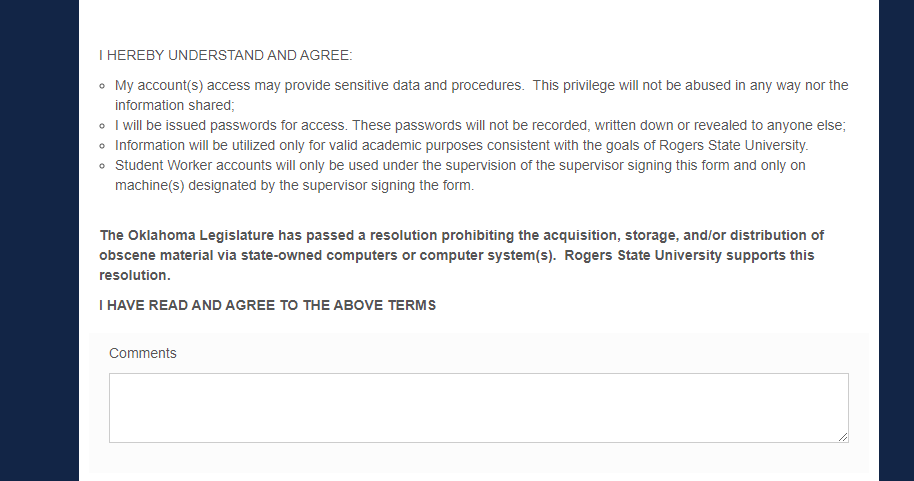Click the bullet marker before 'My account(s) access'
914x481 pixels.
[103, 86]
